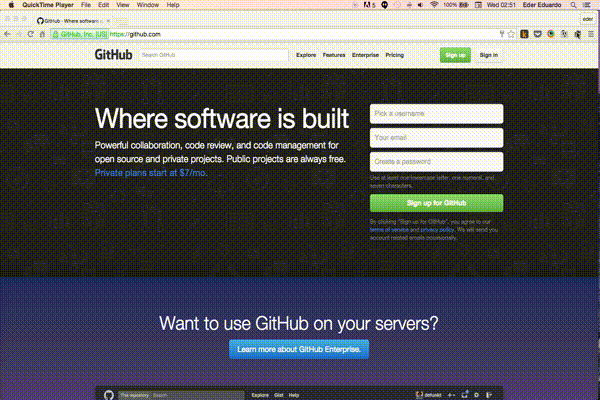This screenshot has width=600, height=400.
Task: Open the Pocket extension icon
Action: point(538,34)
